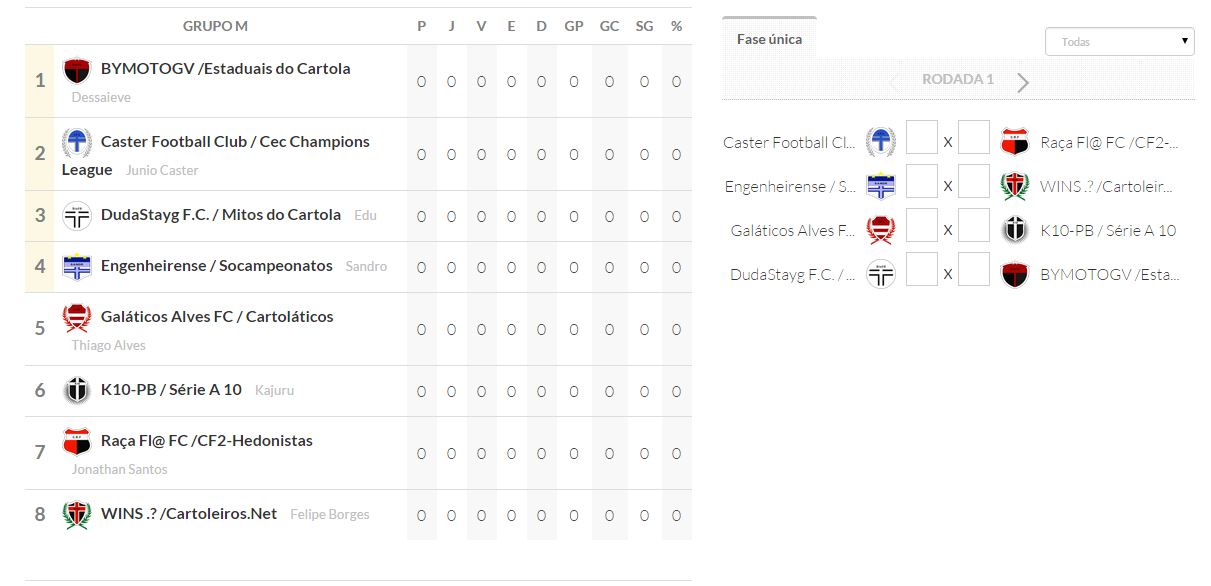
Task: Open WINS .? /Cartoleiros.Net team link
Action: pos(189,514)
